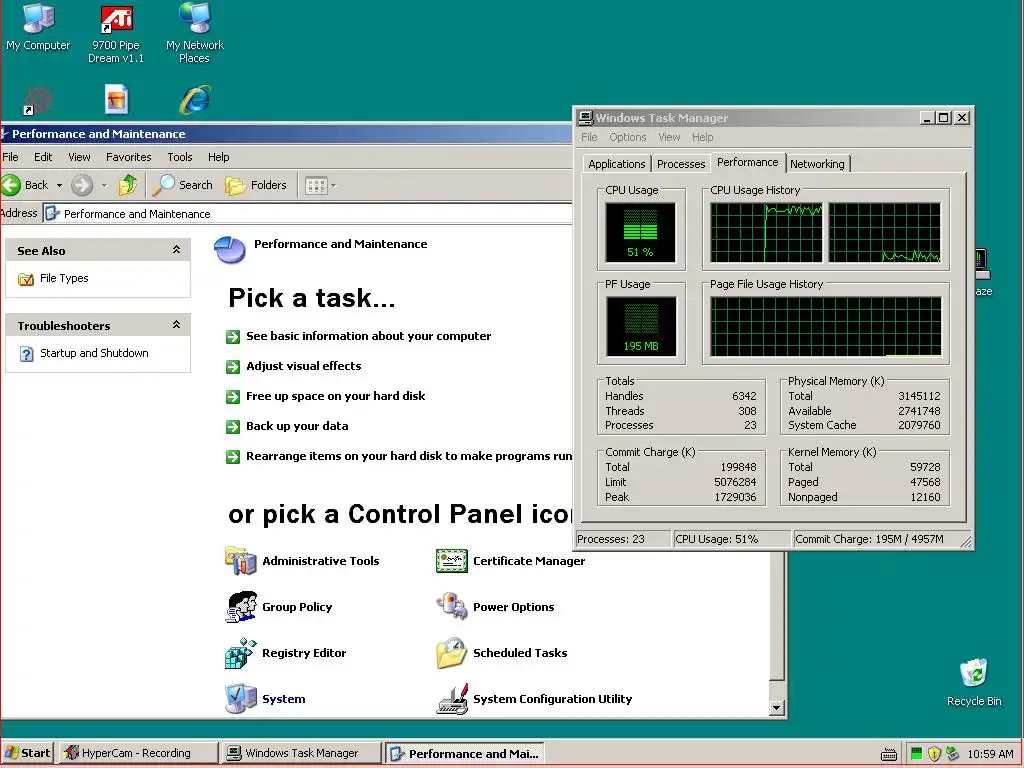Open document icon on desktop

pyautogui.click(x=116, y=100)
